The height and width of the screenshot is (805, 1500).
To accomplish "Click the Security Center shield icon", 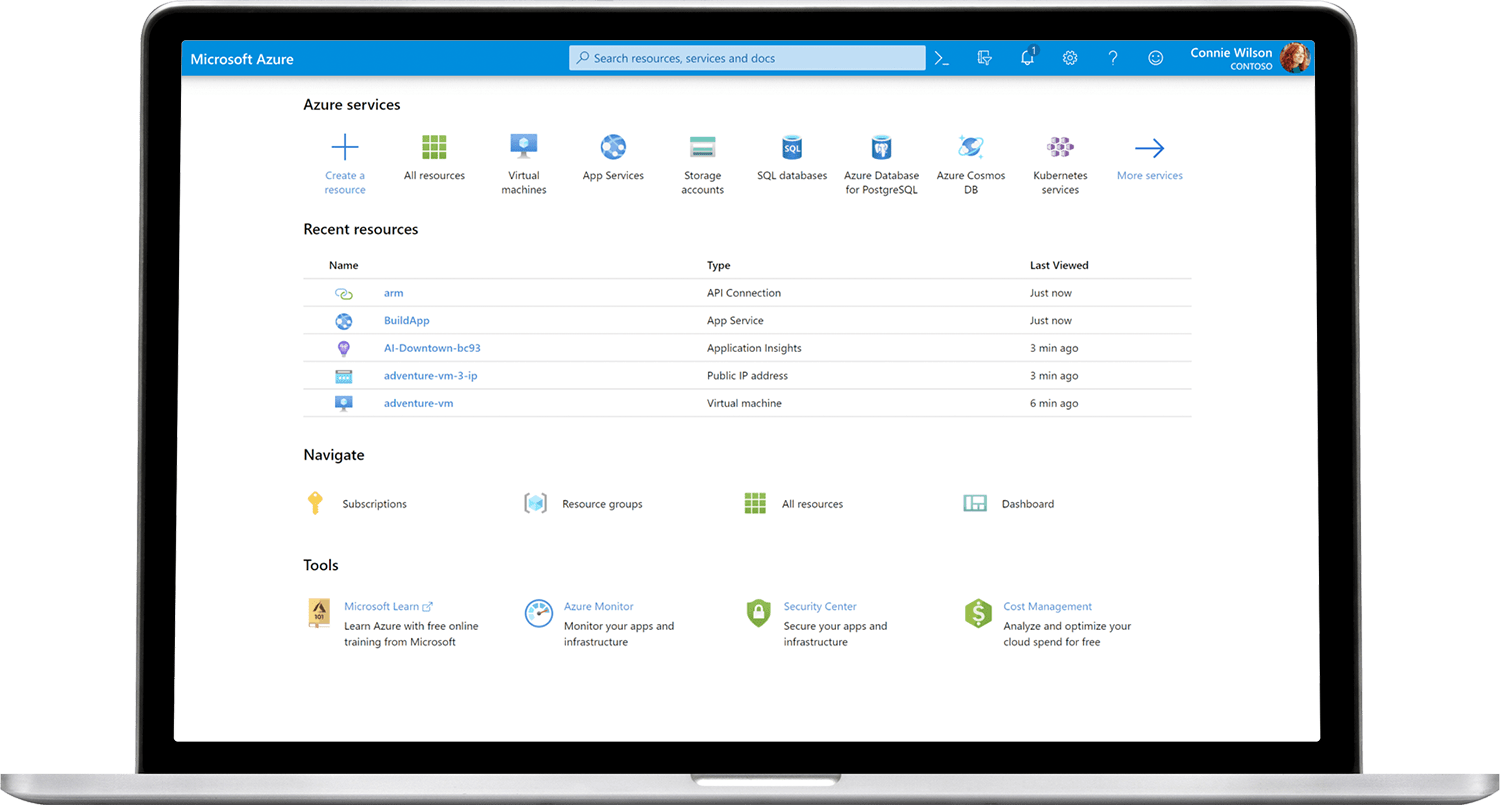I will [x=759, y=613].
